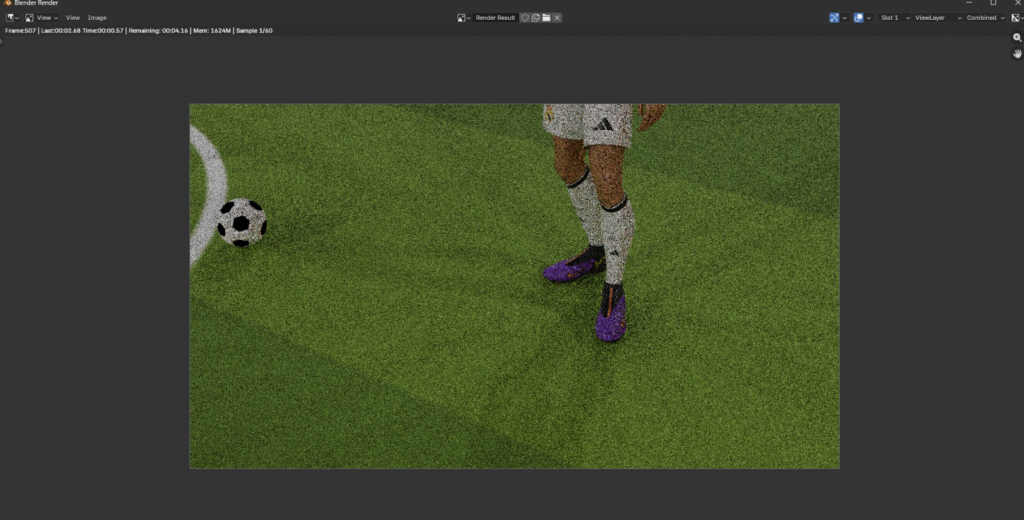Click the 'Mem: 1624M' status text
Viewport: 1024px width, 520px height.
[x=212, y=31]
